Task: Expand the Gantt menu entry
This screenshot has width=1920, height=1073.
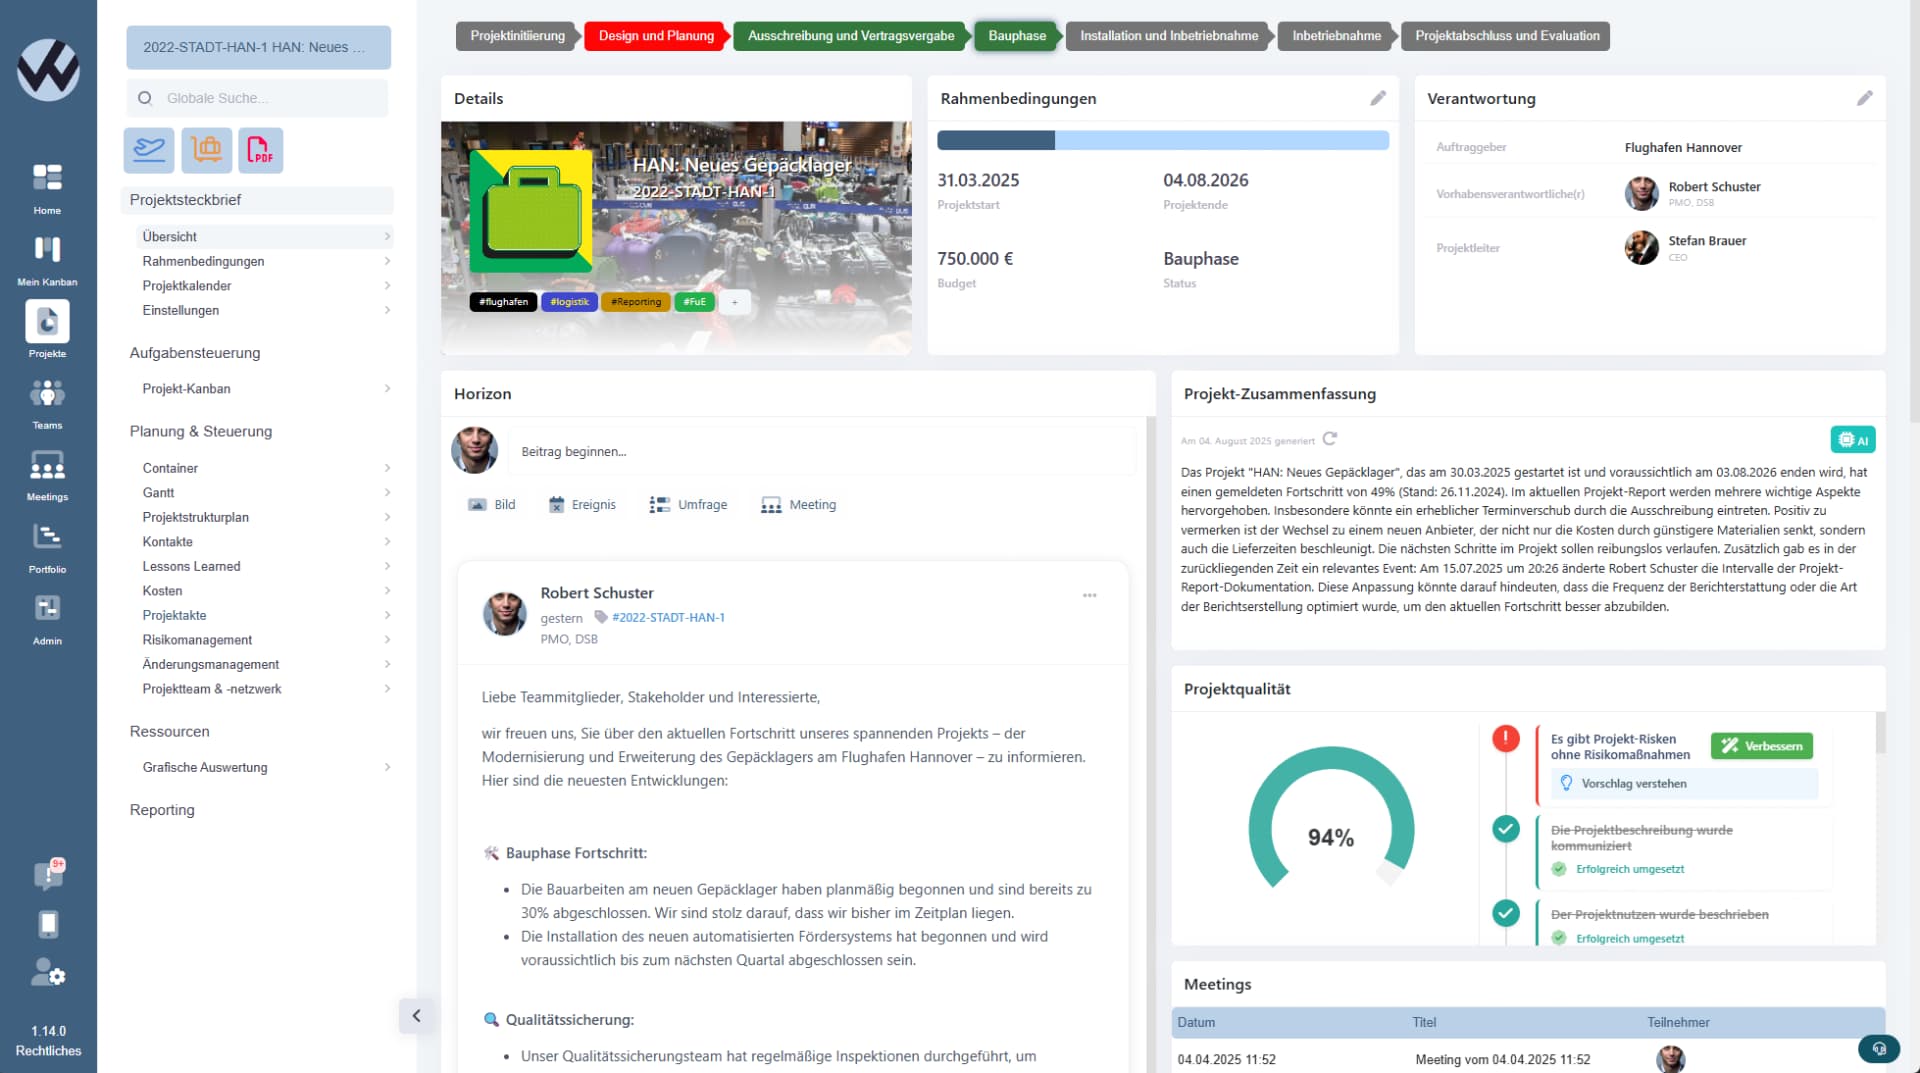Action: (265, 493)
